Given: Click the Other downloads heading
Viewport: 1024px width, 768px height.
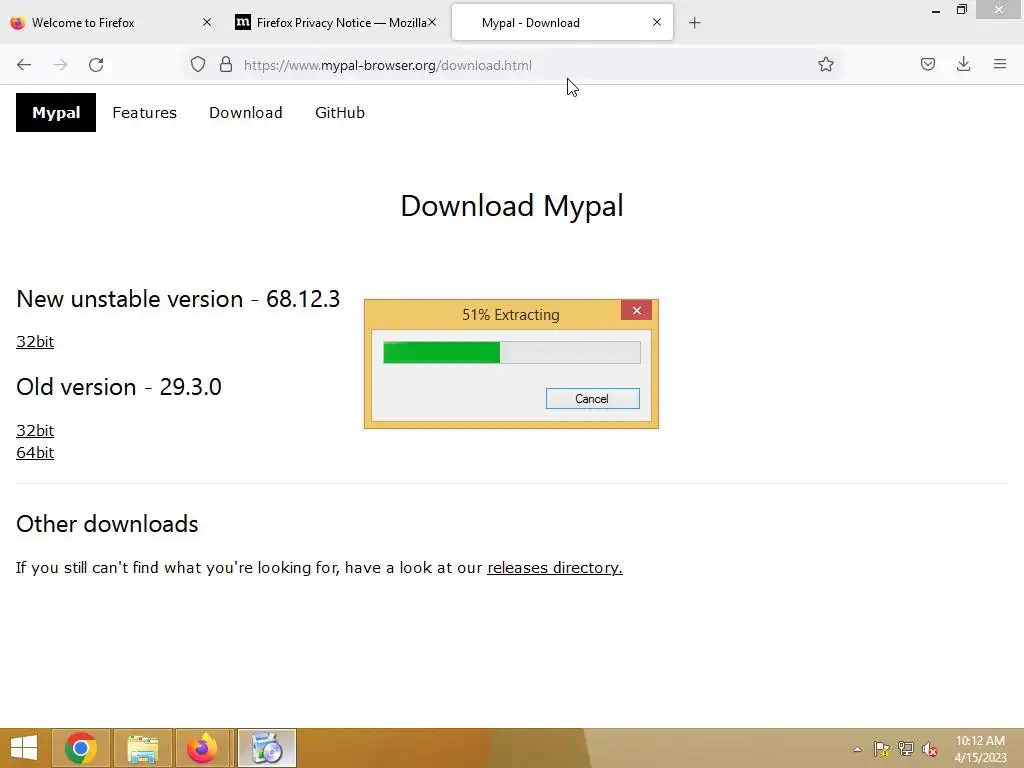Looking at the screenshot, I should click(107, 524).
